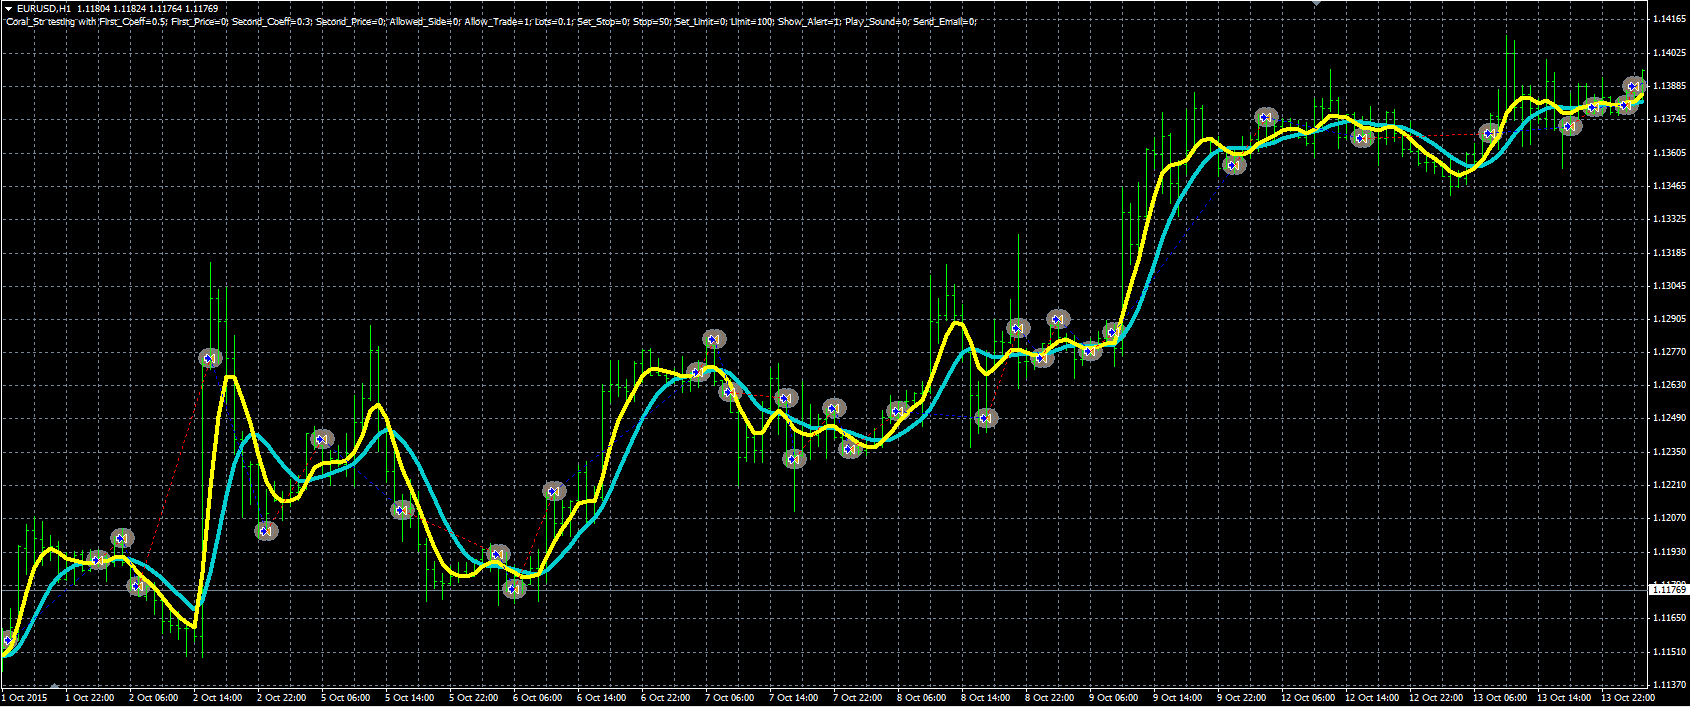Click the 8 Oct 22:00 time label
1690x707 pixels.
[1050, 698]
